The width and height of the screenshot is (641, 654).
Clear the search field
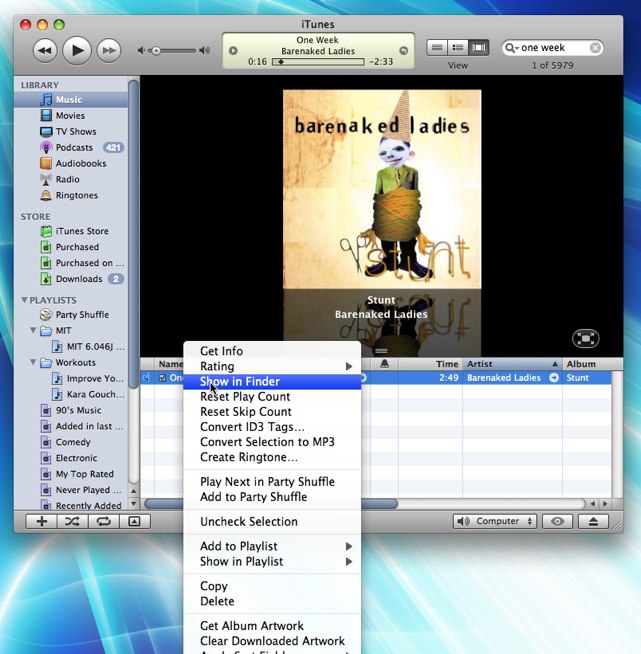coord(596,48)
